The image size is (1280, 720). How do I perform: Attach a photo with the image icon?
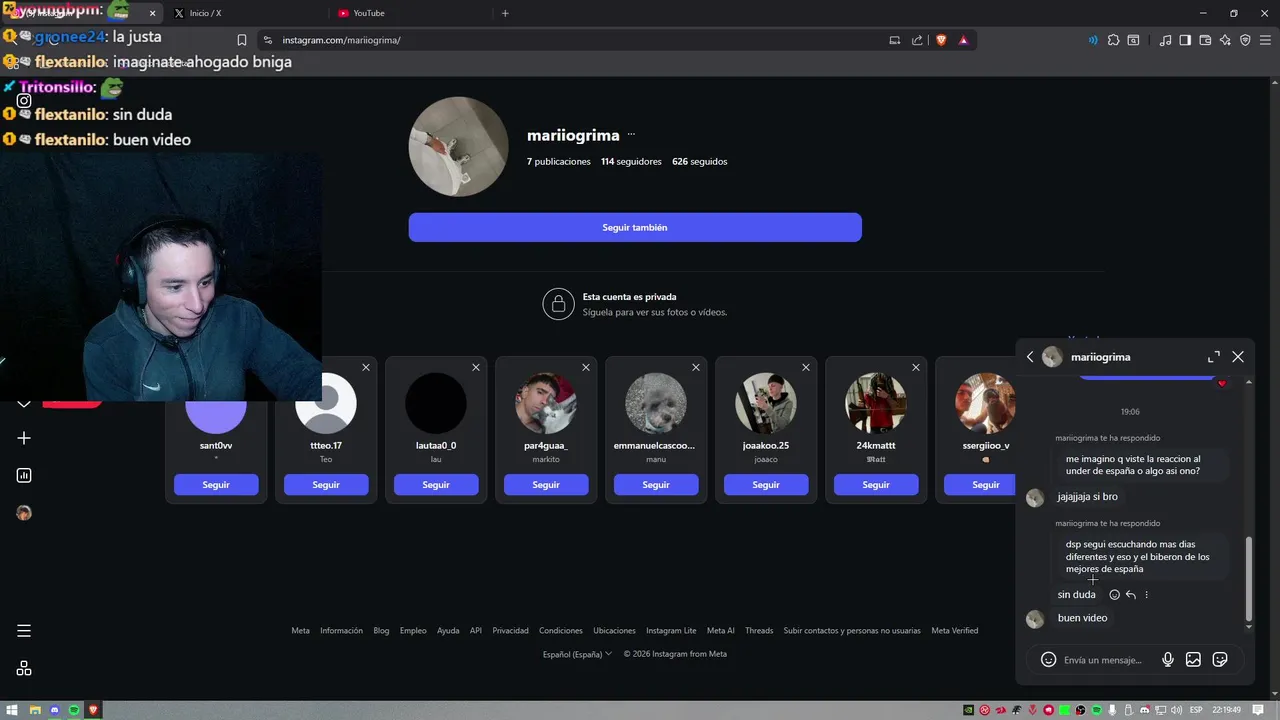click(x=1193, y=660)
